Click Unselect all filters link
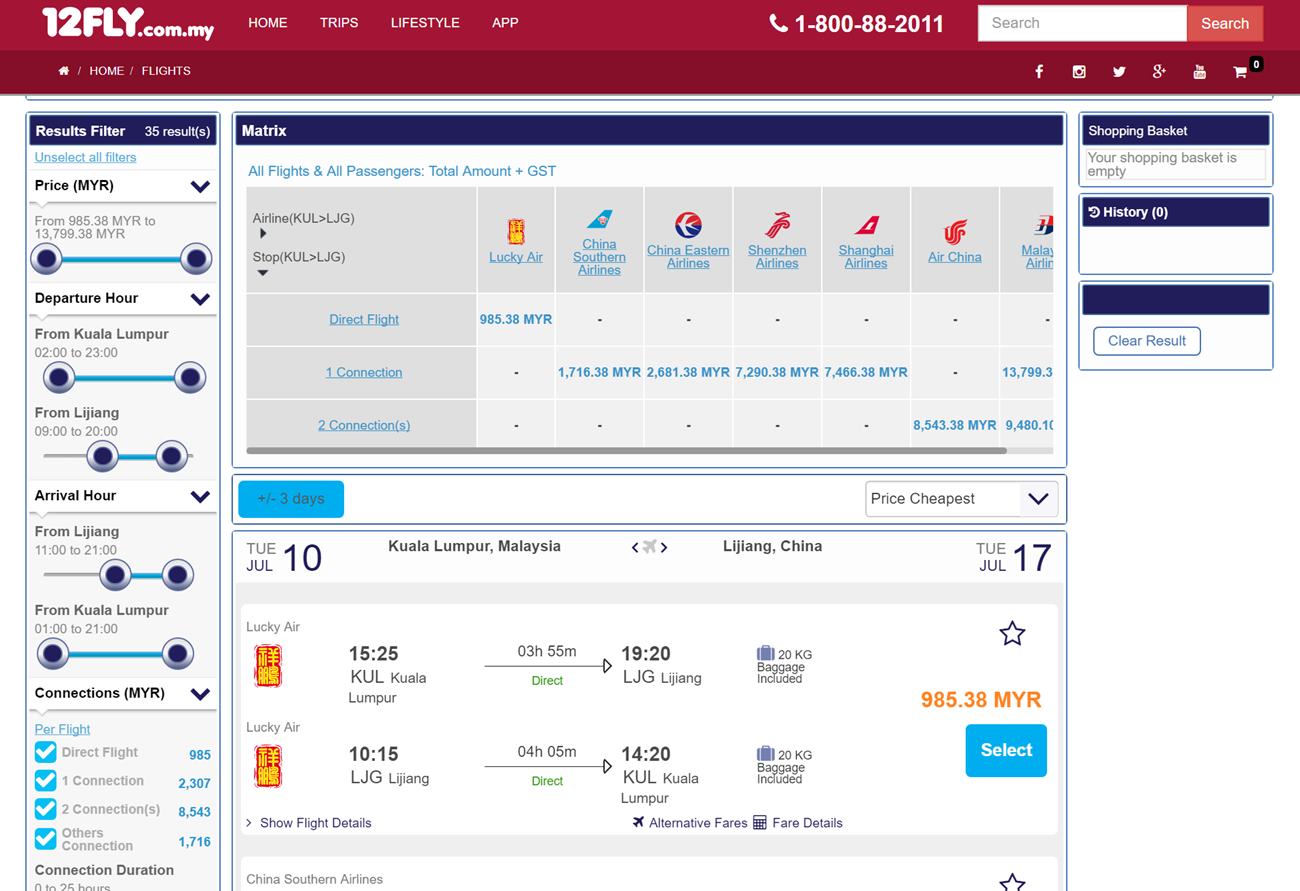The image size is (1300, 891). click(x=85, y=157)
